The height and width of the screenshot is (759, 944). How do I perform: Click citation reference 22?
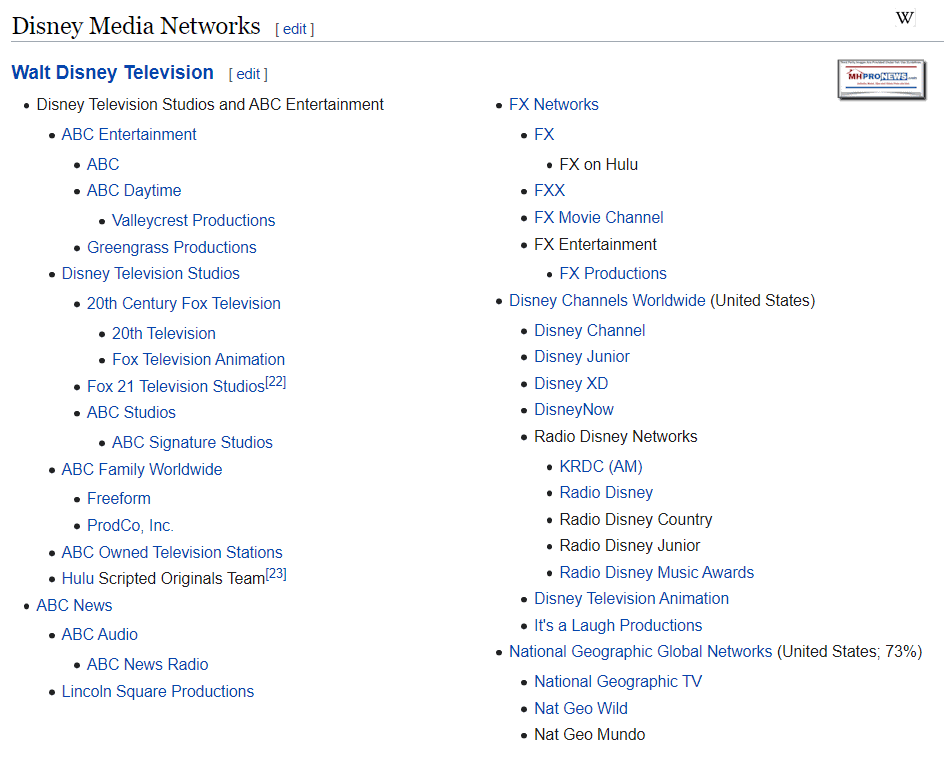276,382
